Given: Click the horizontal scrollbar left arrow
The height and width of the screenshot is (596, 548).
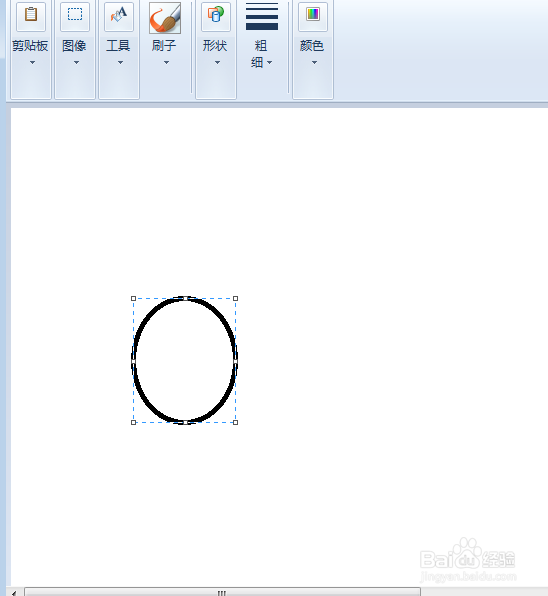Looking at the screenshot, I should pyautogui.click(x=14, y=593).
